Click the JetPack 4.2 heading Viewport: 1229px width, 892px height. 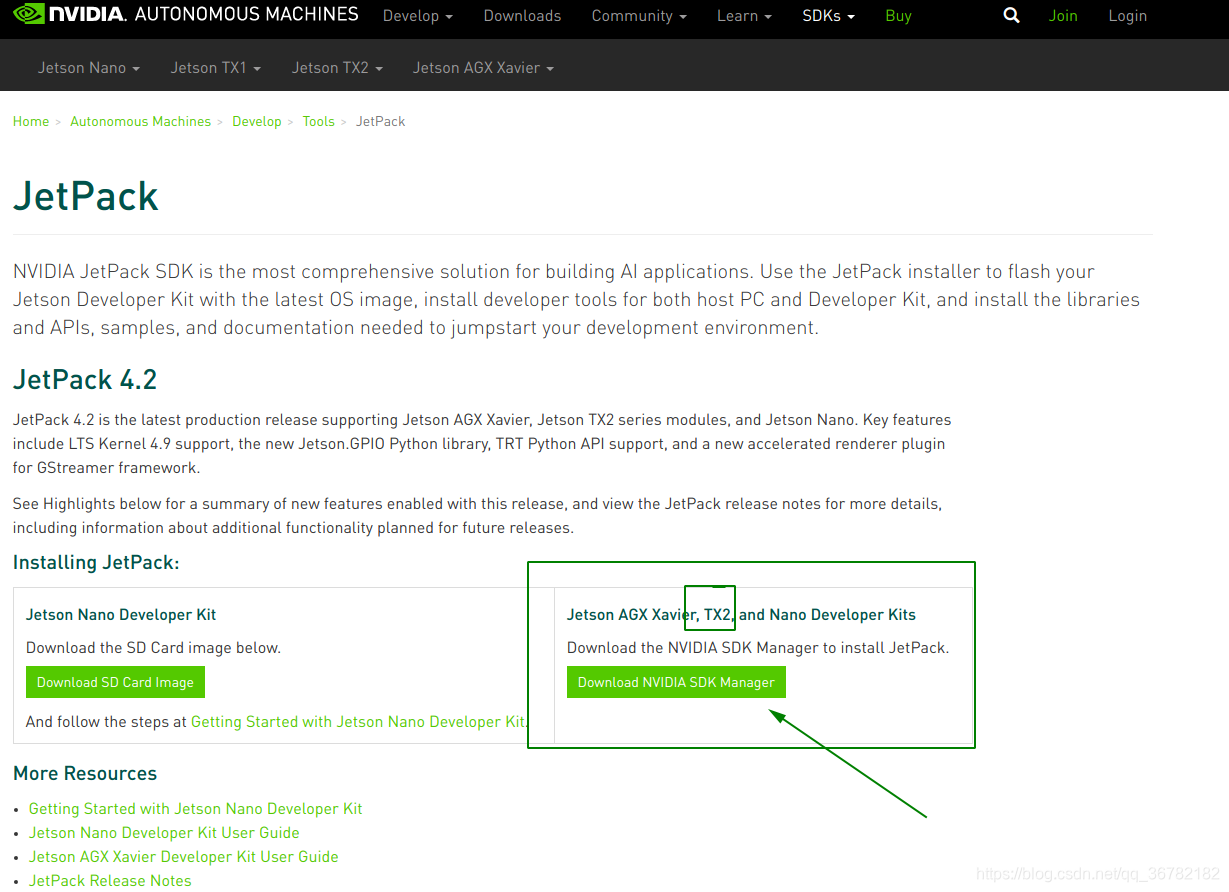pos(85,380)
